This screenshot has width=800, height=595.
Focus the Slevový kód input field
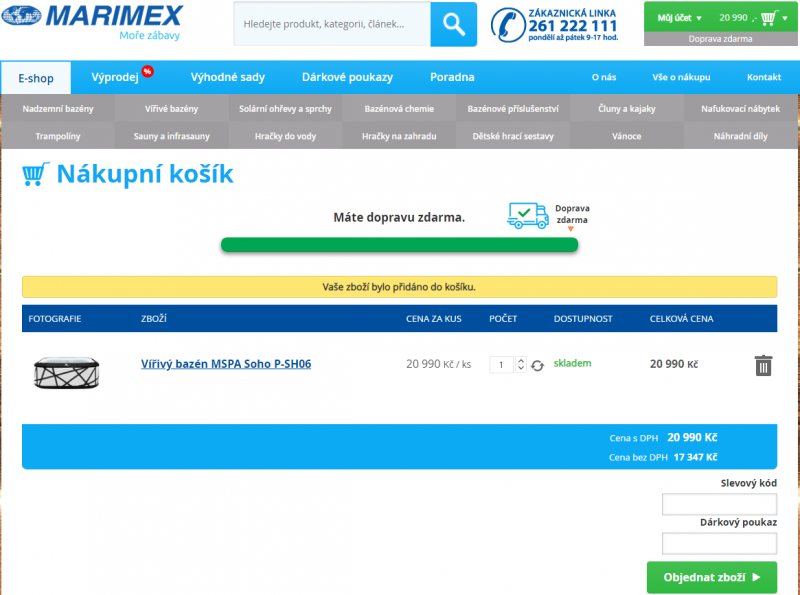point(719,504)
